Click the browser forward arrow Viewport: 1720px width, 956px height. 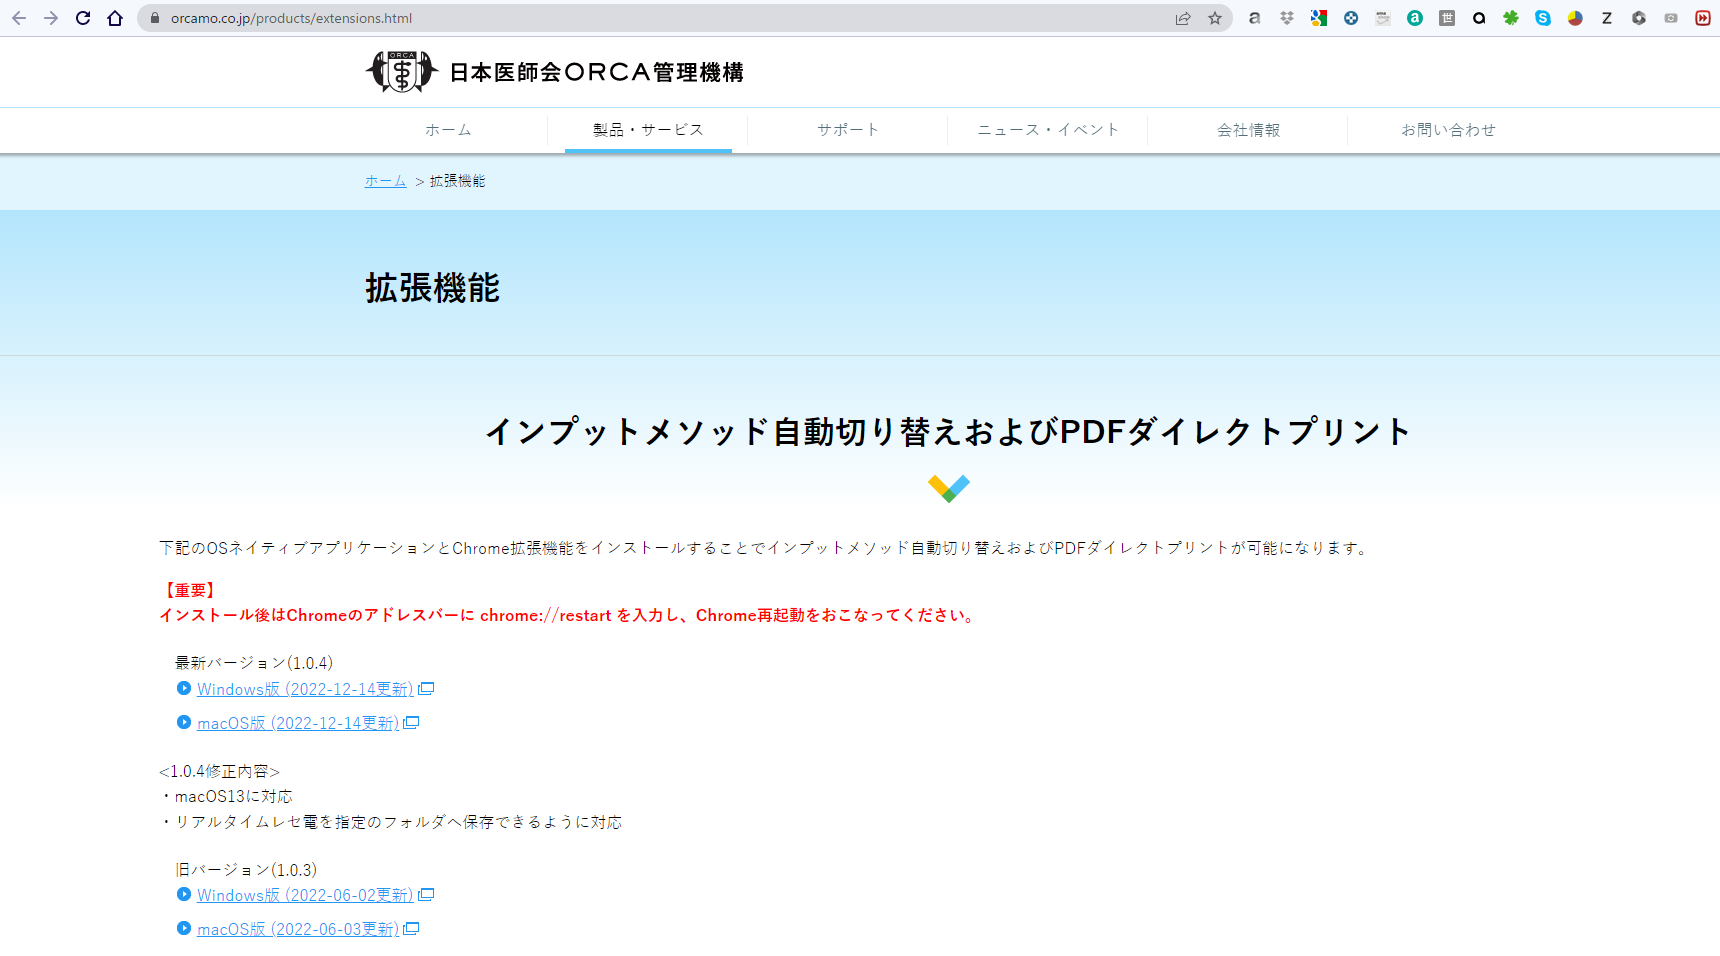51,18
